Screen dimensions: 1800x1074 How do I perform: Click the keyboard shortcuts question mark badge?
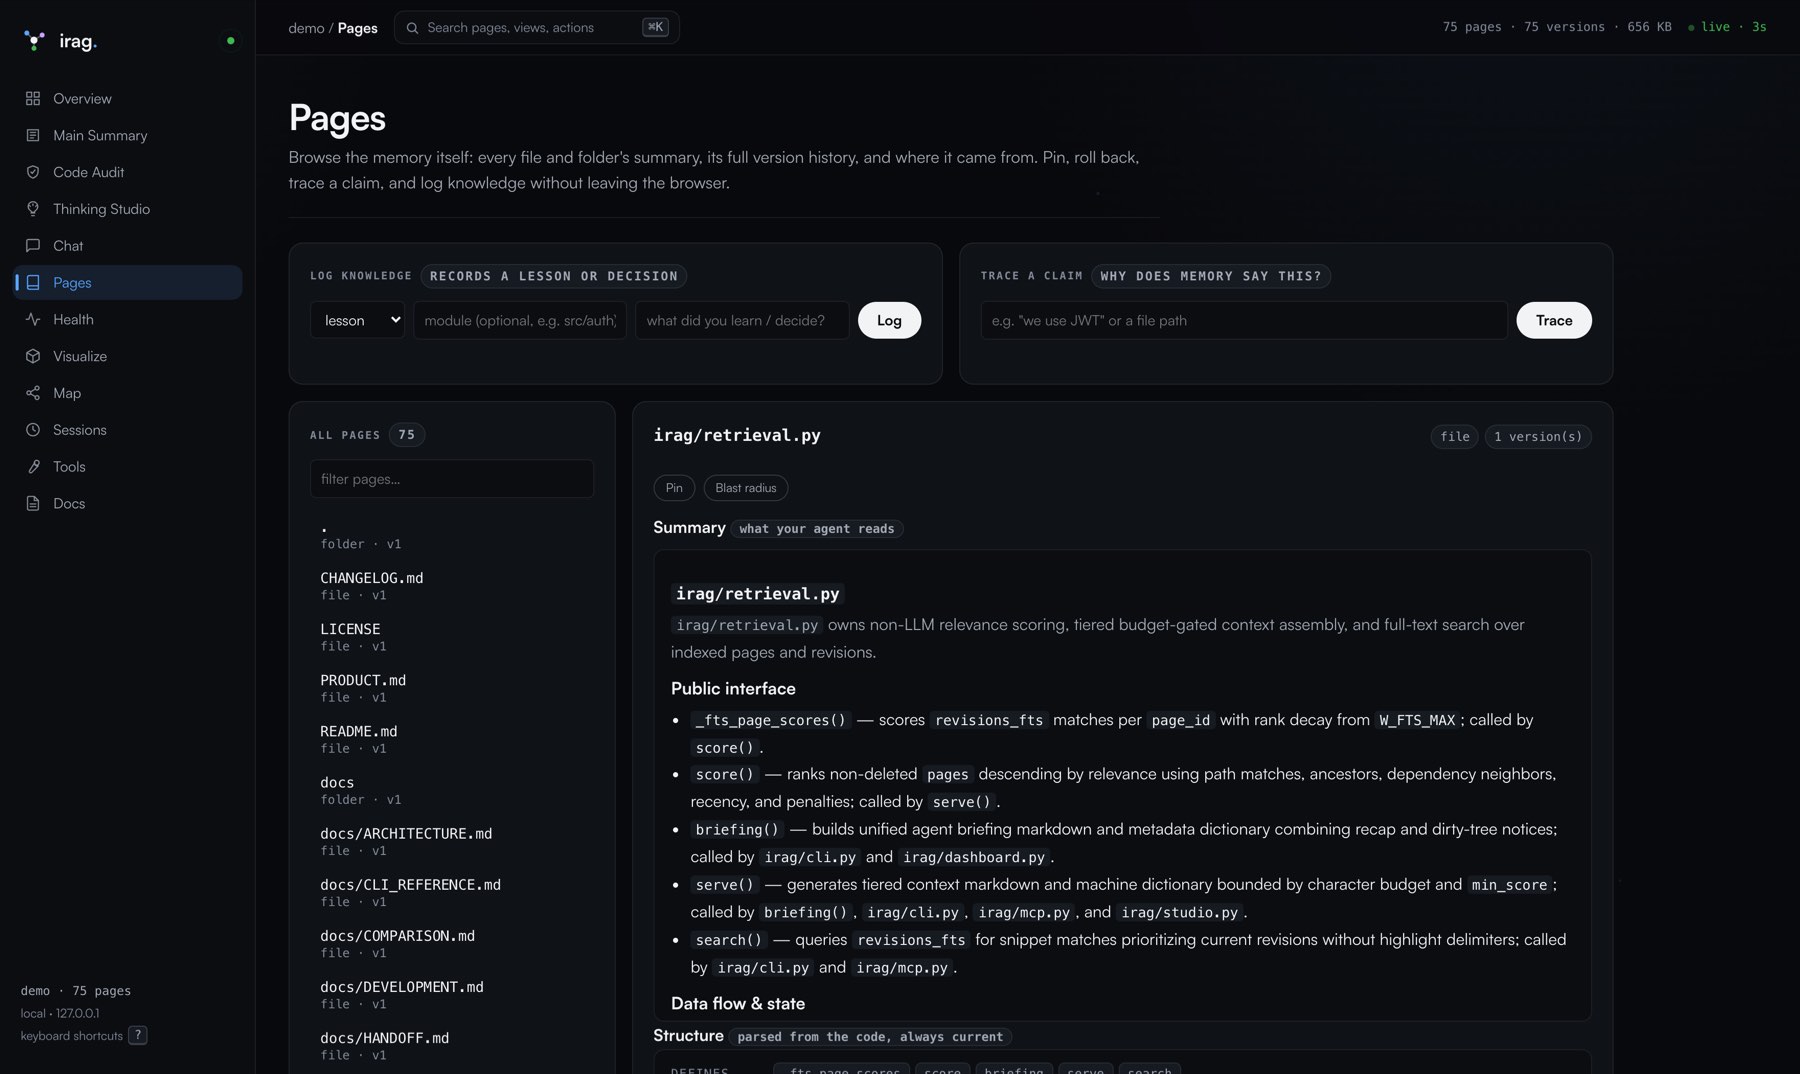[x=138, y=1036]
